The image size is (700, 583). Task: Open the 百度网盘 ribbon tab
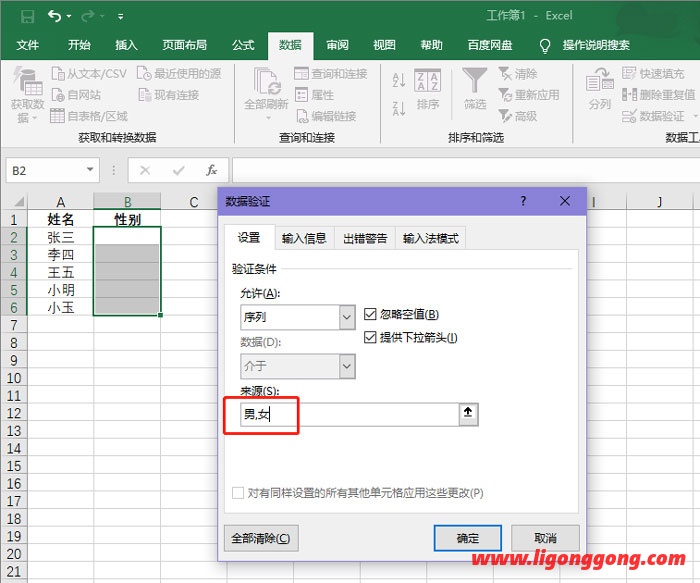pos(490,45)
